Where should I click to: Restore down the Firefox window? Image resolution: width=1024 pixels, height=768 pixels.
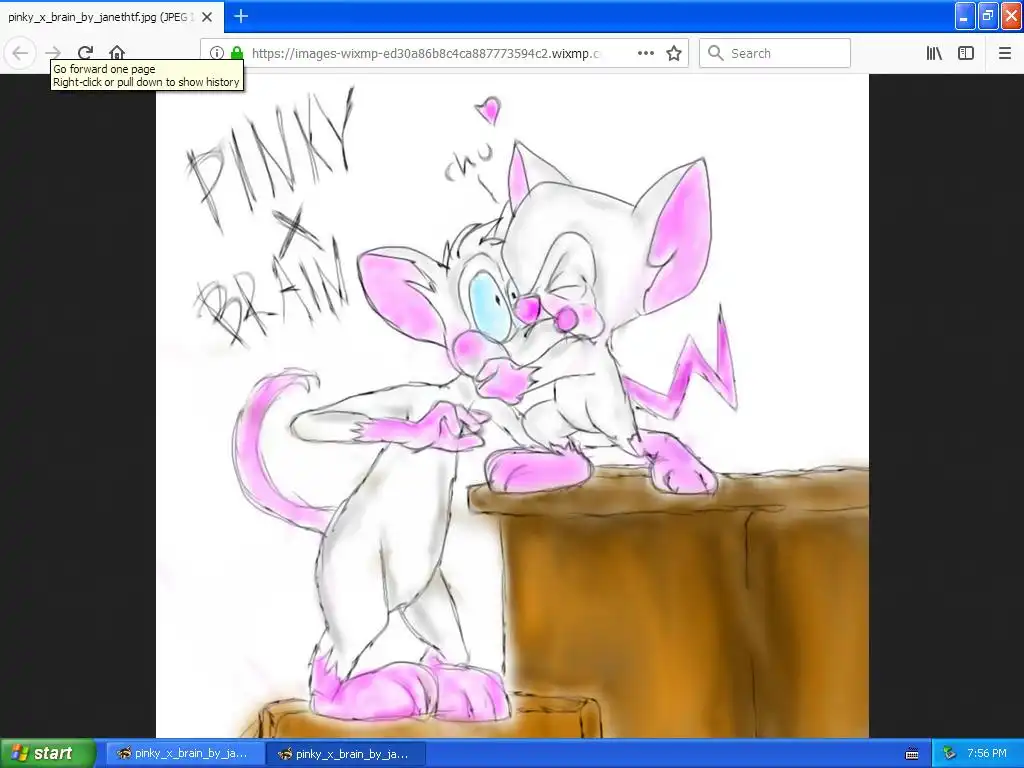(988, 16)
